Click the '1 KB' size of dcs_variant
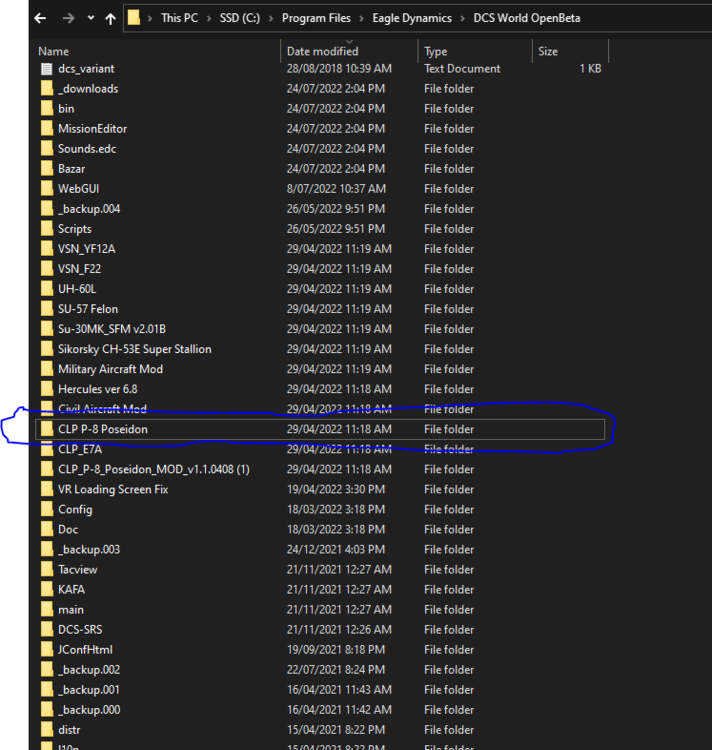Screen dimensions: 712x750 point(590,69)
